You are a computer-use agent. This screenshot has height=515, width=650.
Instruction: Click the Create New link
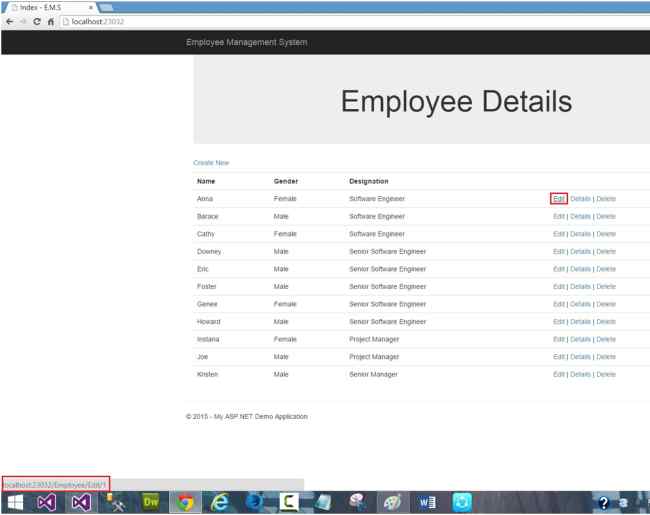211,163
